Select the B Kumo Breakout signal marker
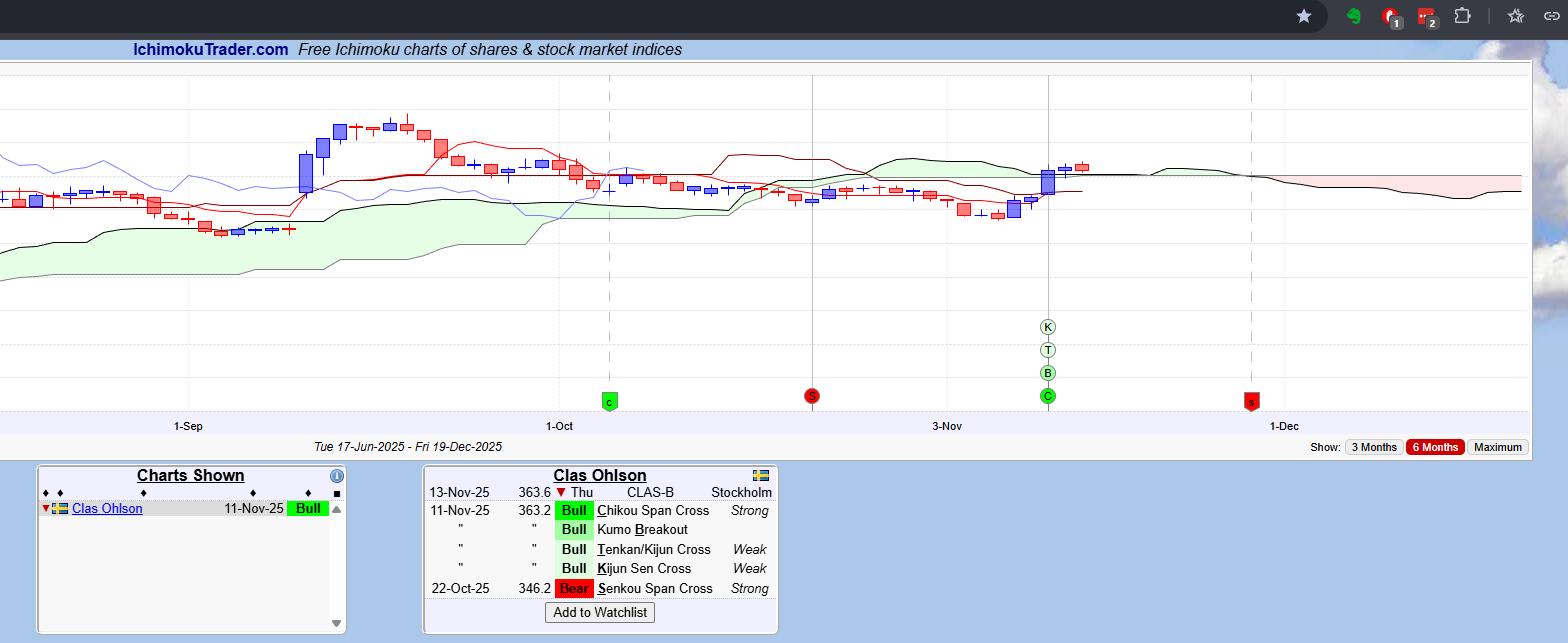The width and height of the screenshot is (1568, 643). [x=1048, y=373]
